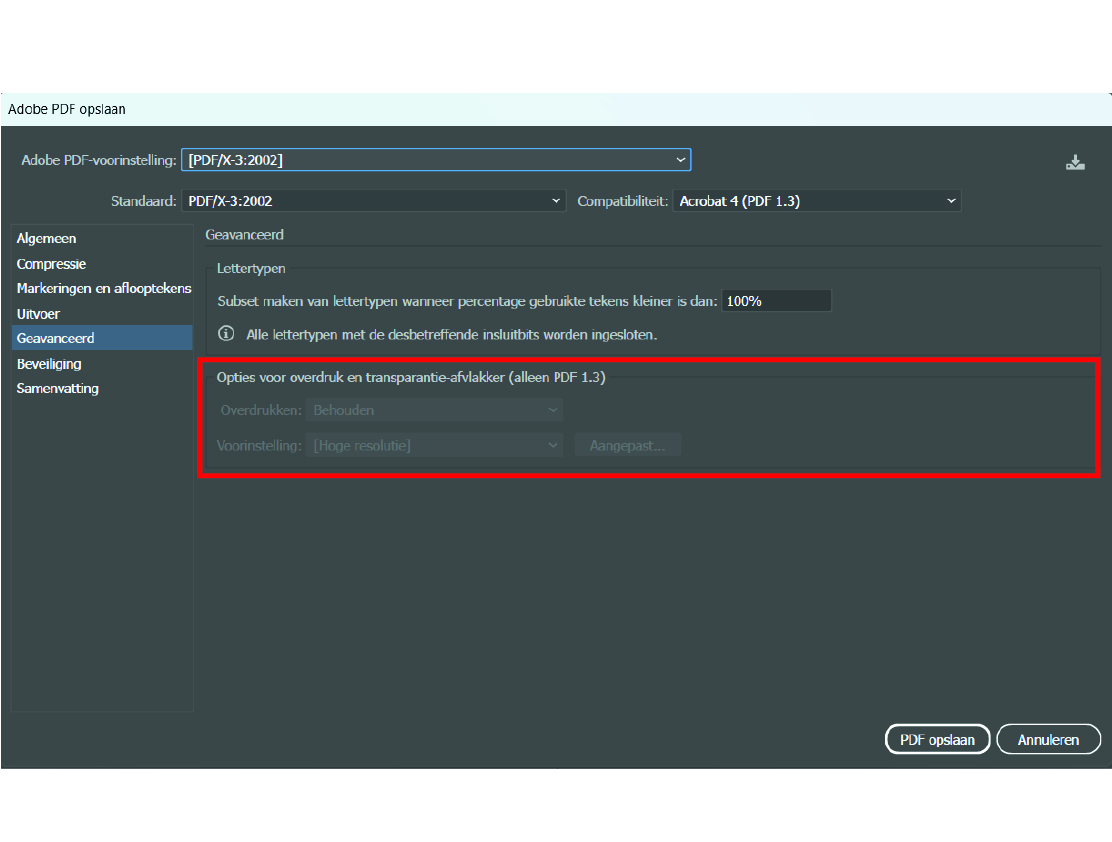Screen dimensions: 1112x842
Task: Select the highlighted Geavanceerd sidebar item
Action: (x=56, y=338)
